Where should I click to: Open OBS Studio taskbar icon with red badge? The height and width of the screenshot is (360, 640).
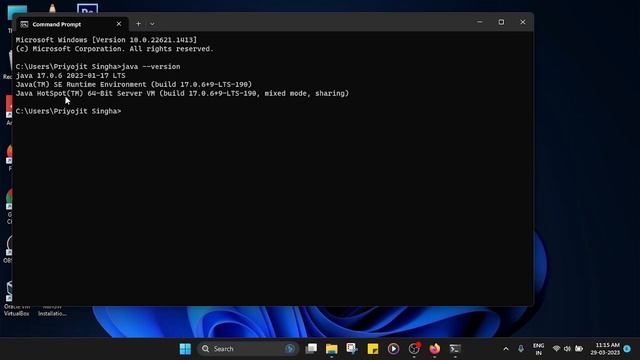(x=414, y=349)
